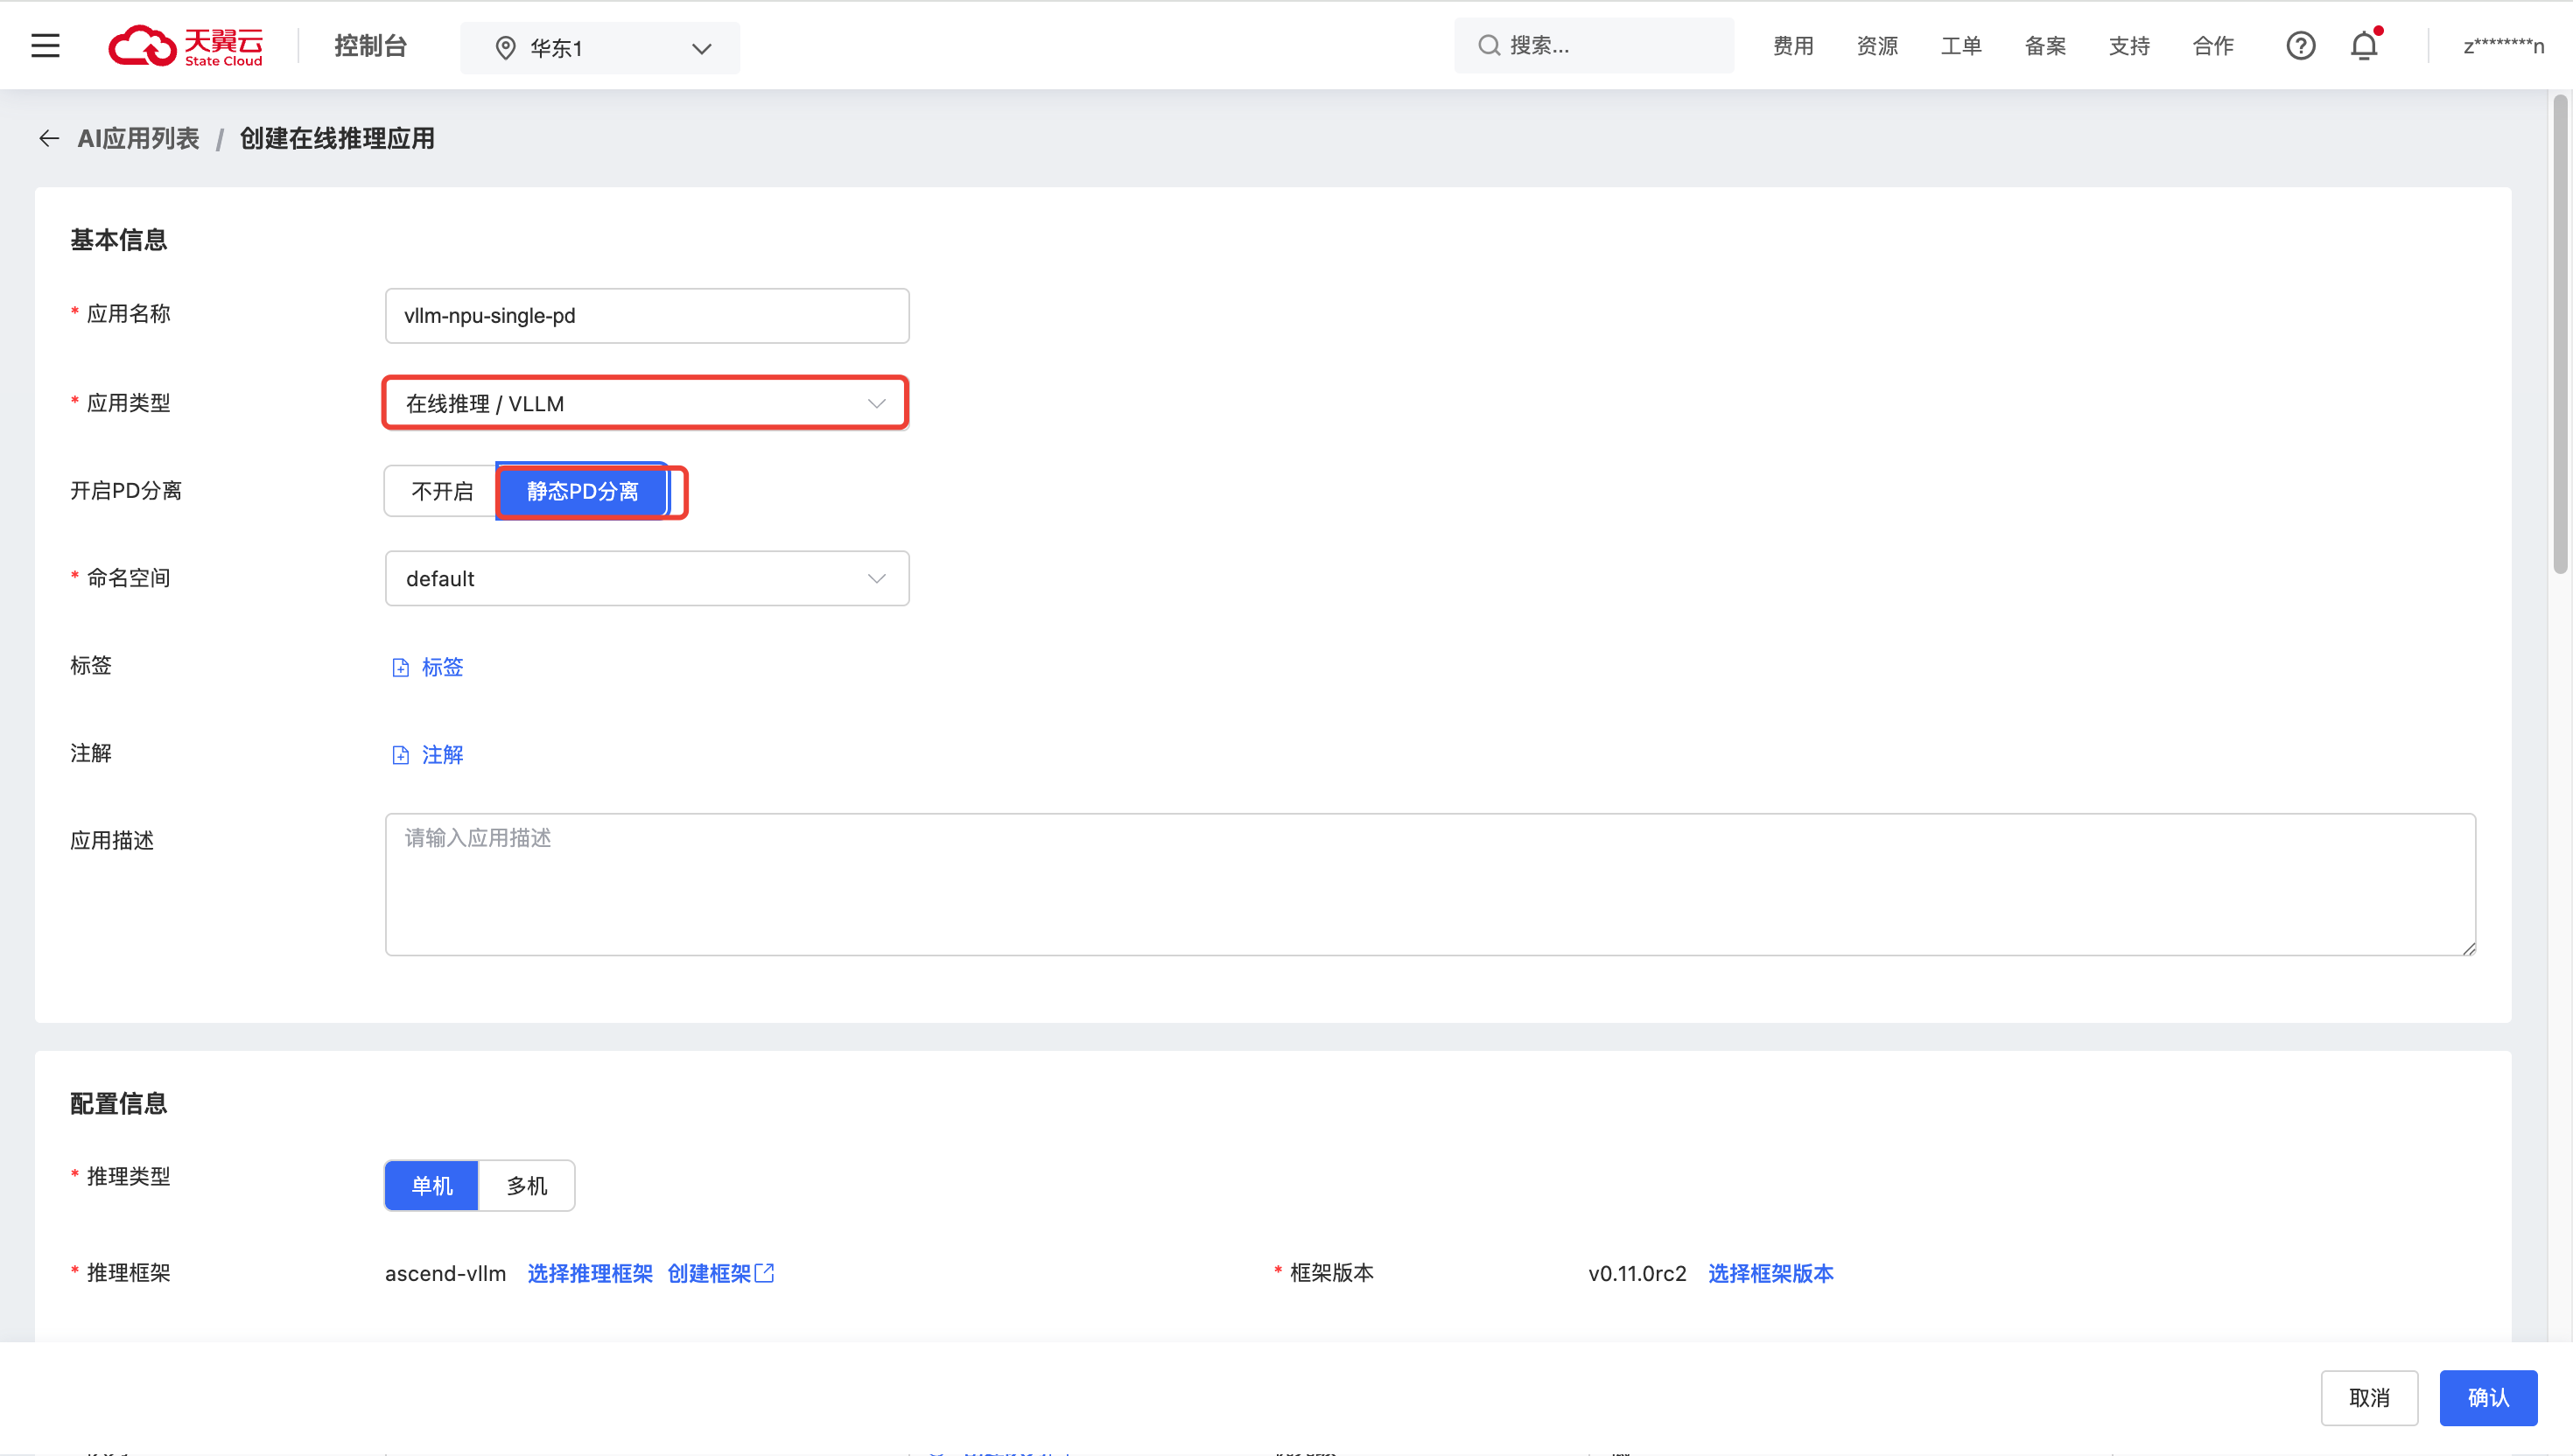Image resolution: width=2573 pixels, height=1456 pixels.
Task: Select 不开启 for PD分离
Action: point(442,491)
